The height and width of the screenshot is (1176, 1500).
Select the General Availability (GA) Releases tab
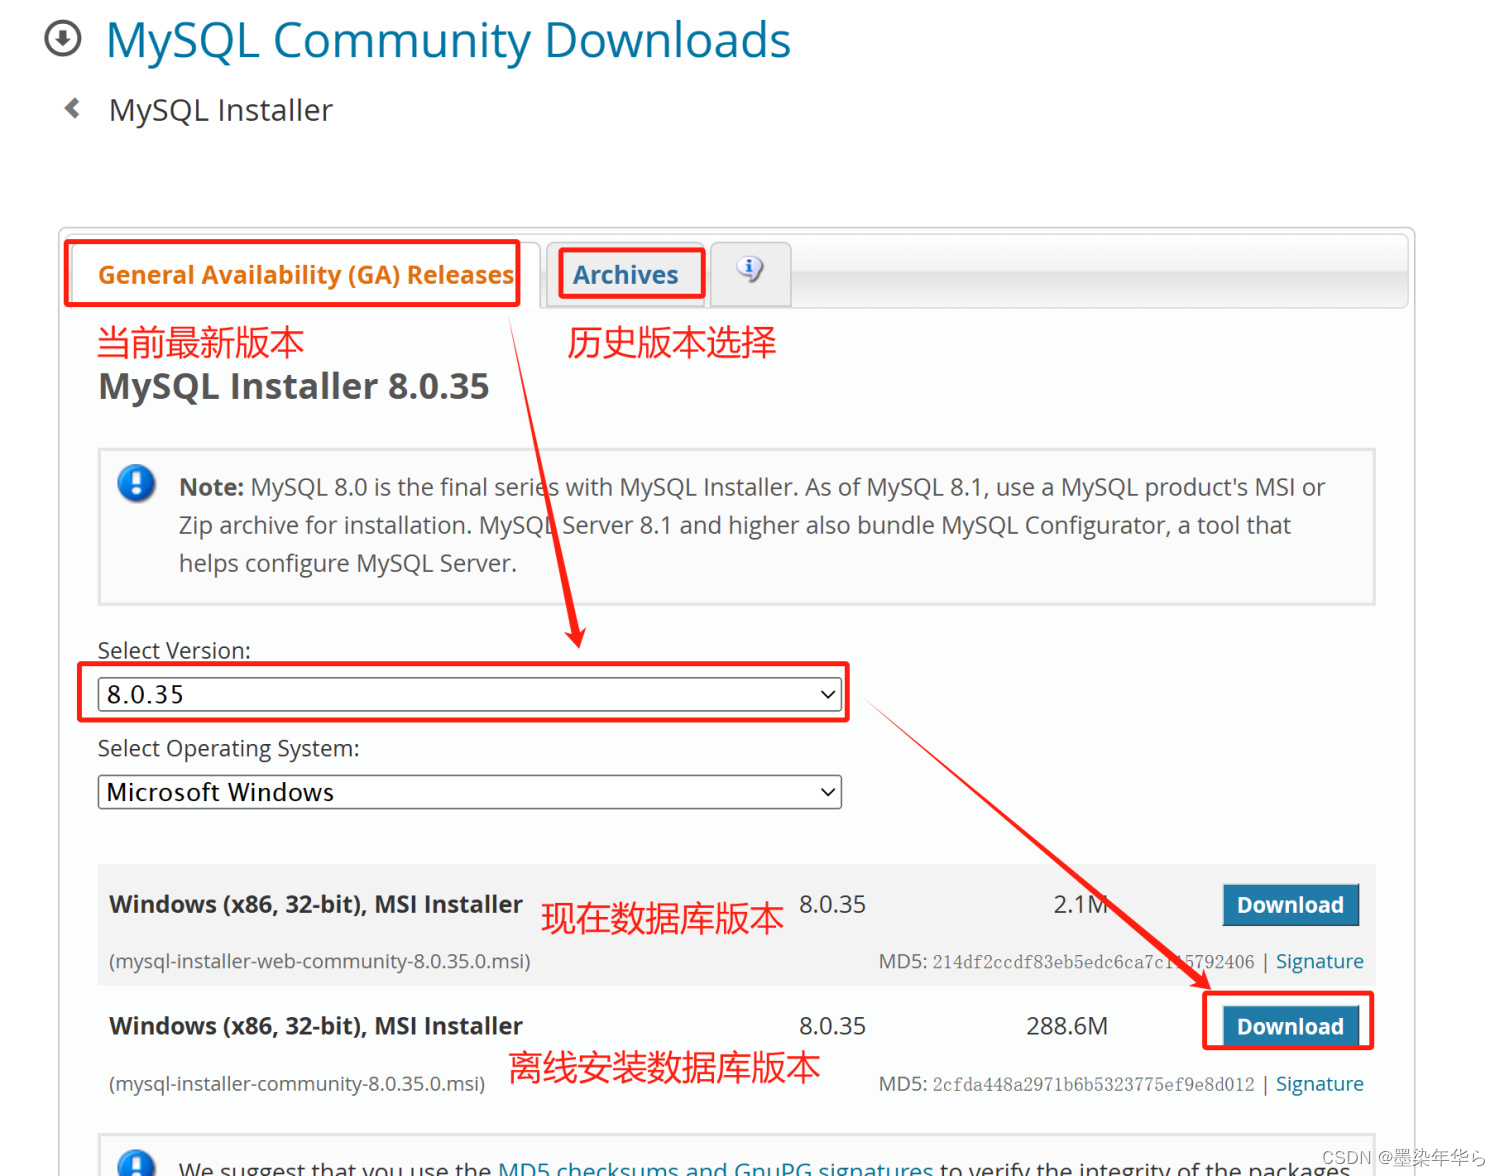tap(305, 275)
